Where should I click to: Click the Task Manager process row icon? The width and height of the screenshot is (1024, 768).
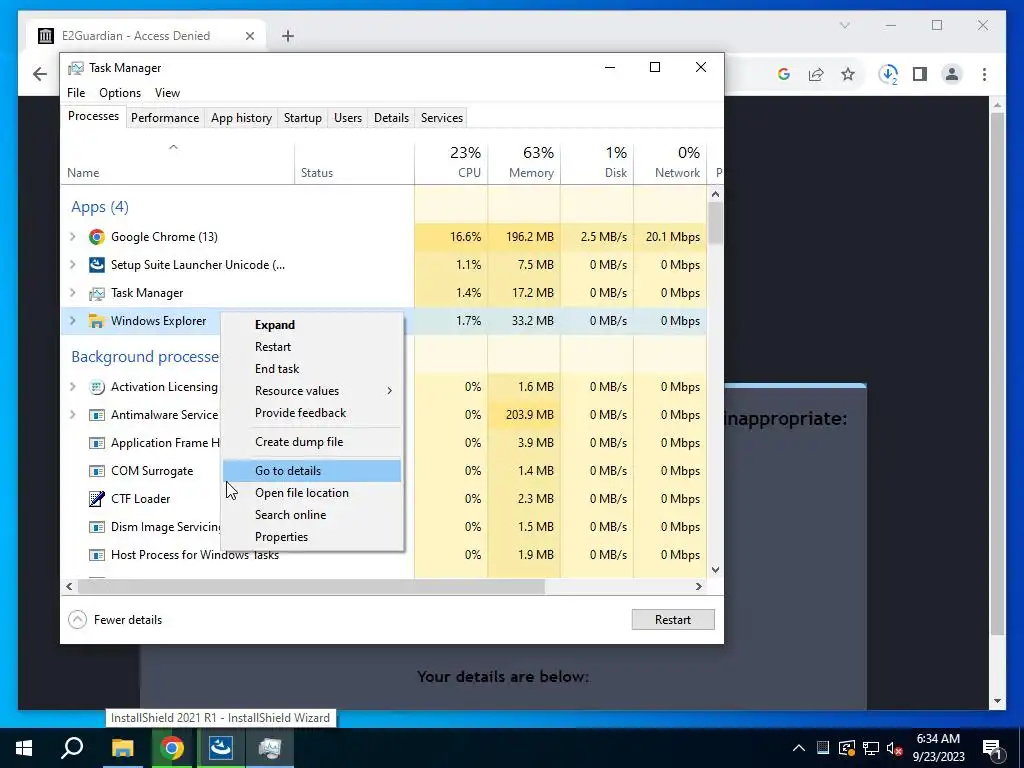[97, 293]
